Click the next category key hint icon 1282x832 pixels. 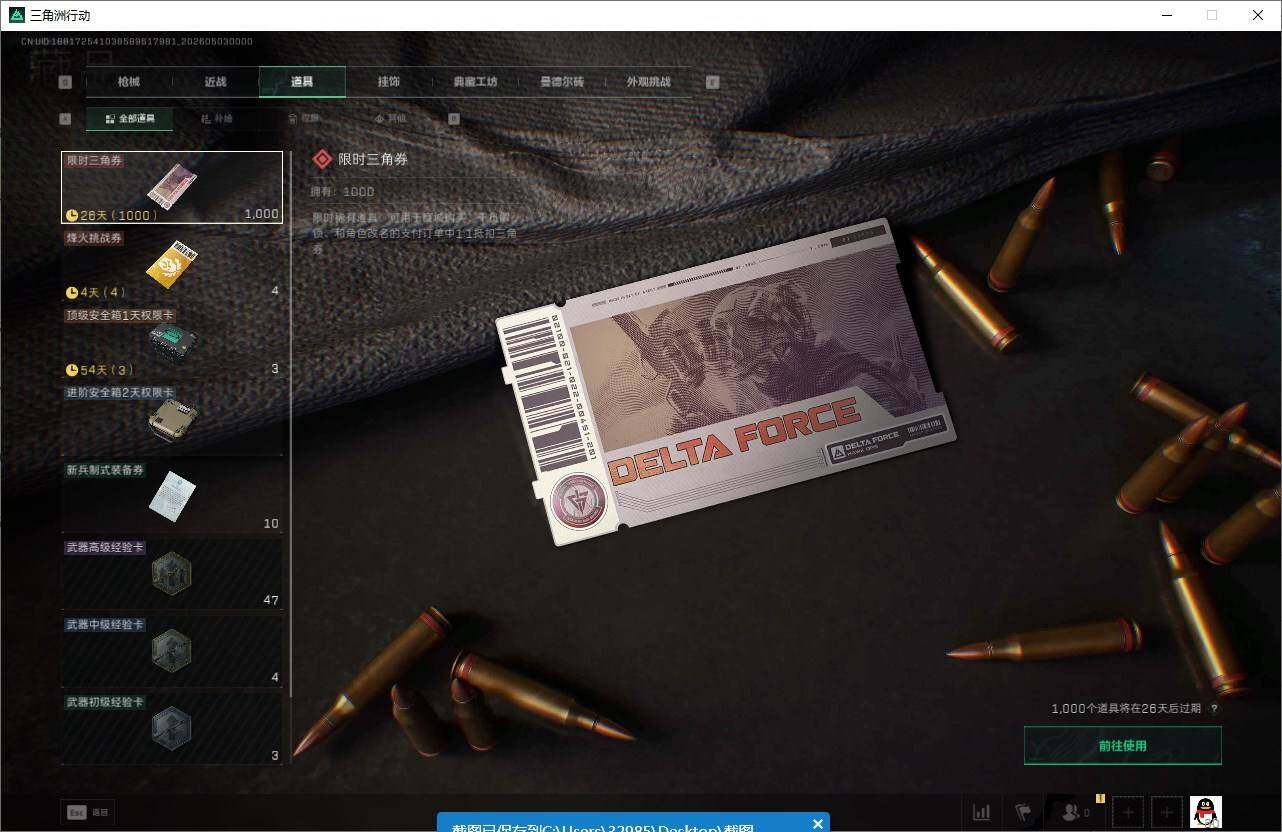point(713,82)
